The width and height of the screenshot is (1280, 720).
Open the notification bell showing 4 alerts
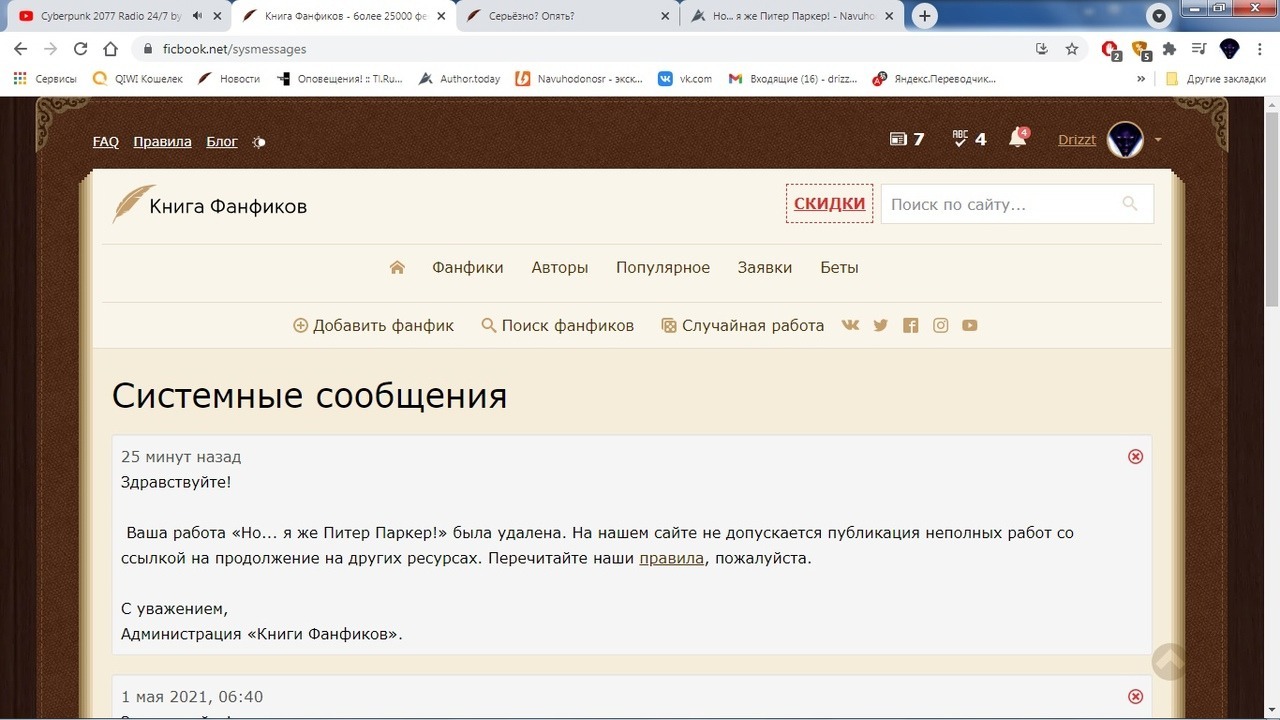pyautogui.click(x=1016, y=139)
